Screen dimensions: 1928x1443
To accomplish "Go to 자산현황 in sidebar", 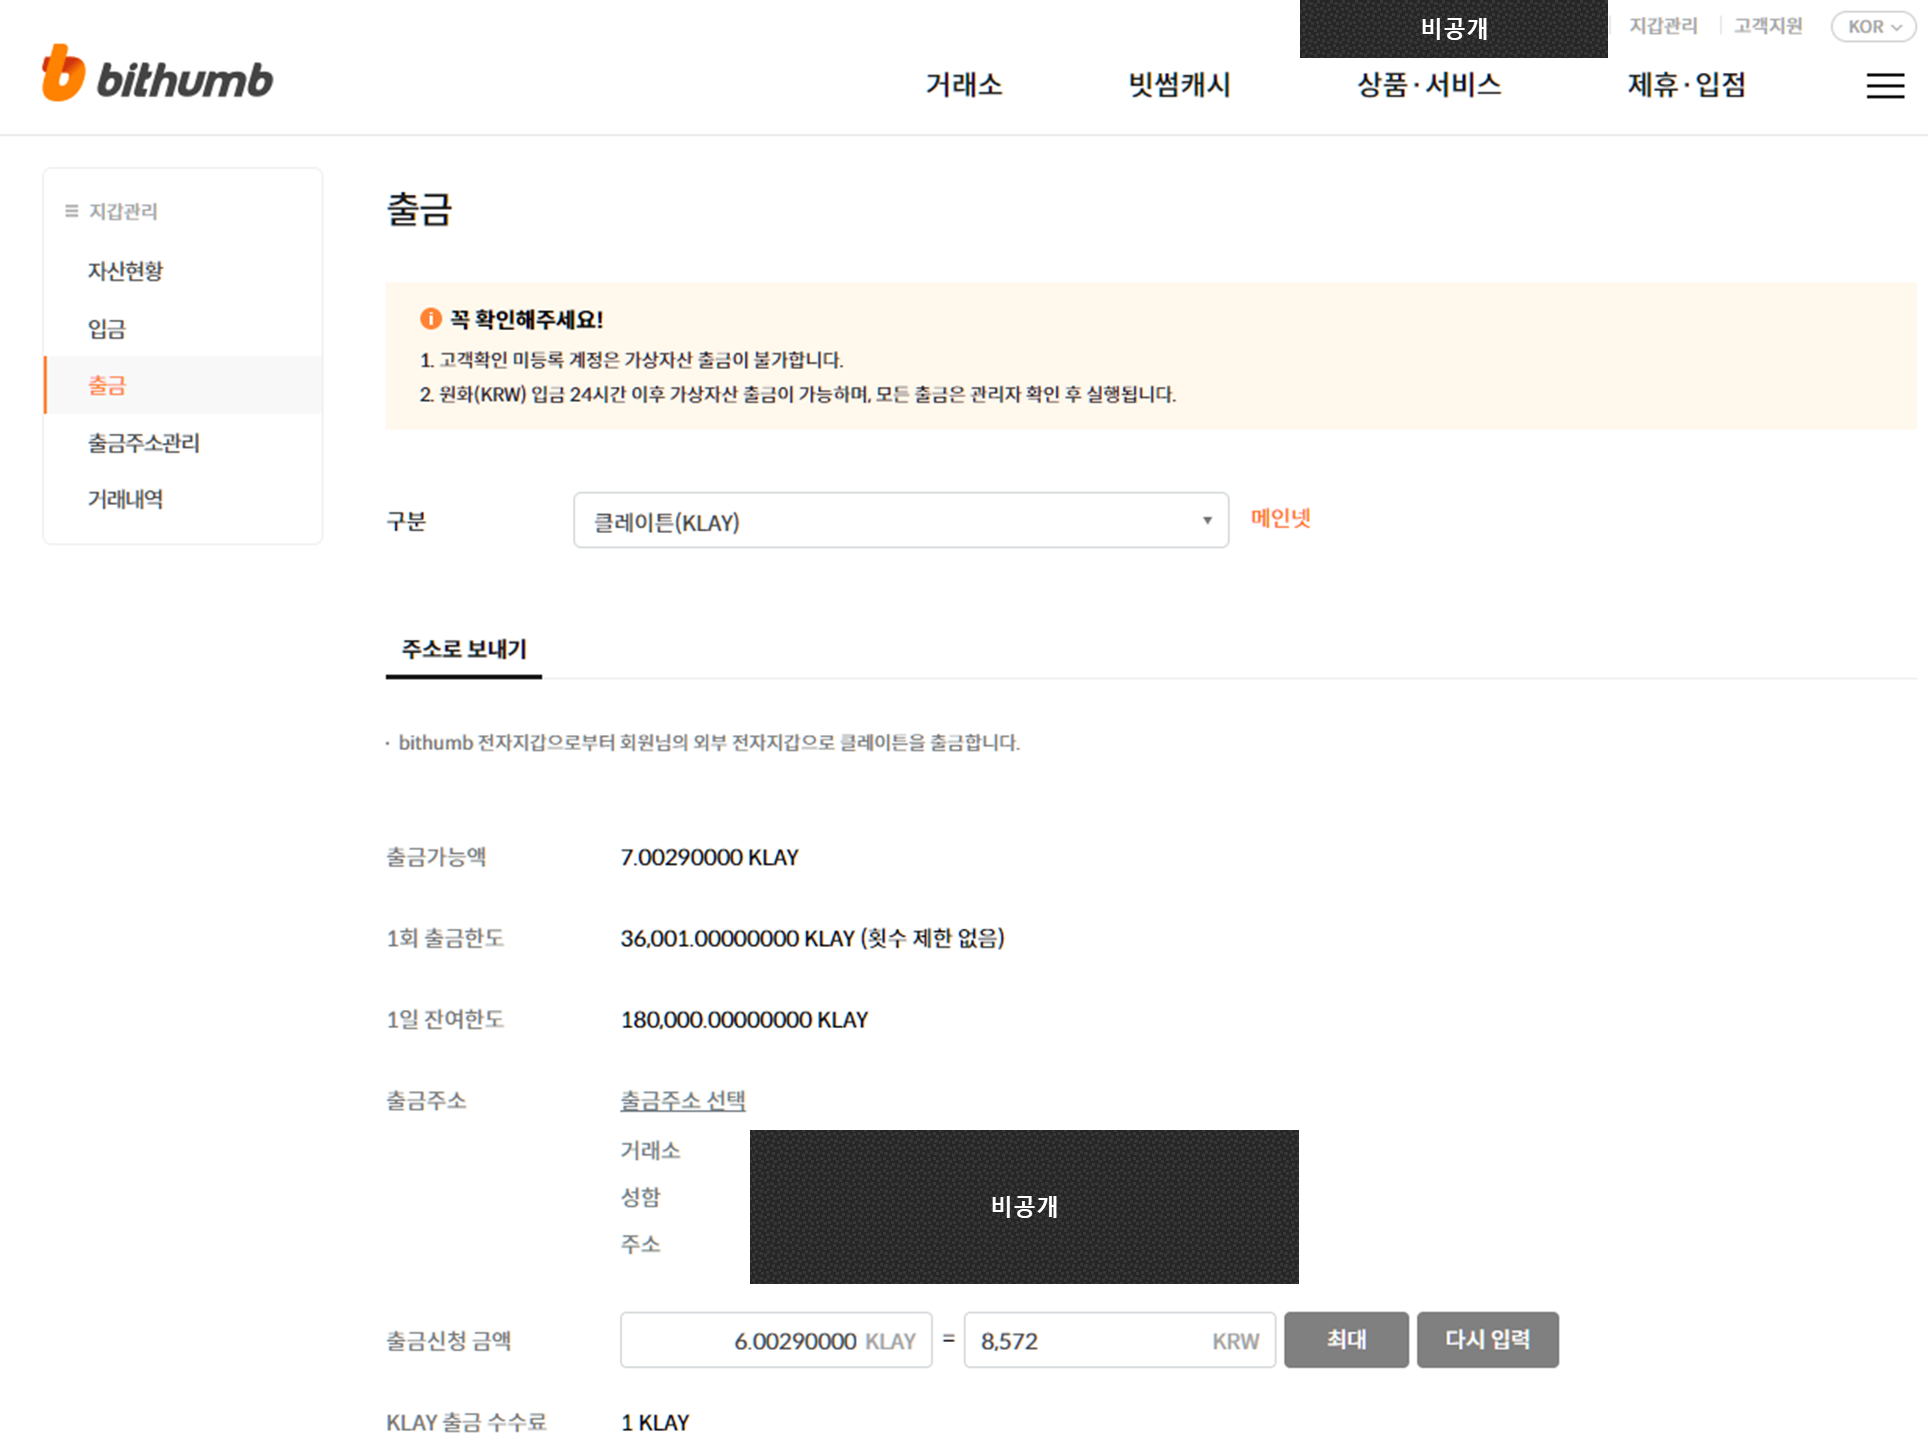I will pos(125,271).
